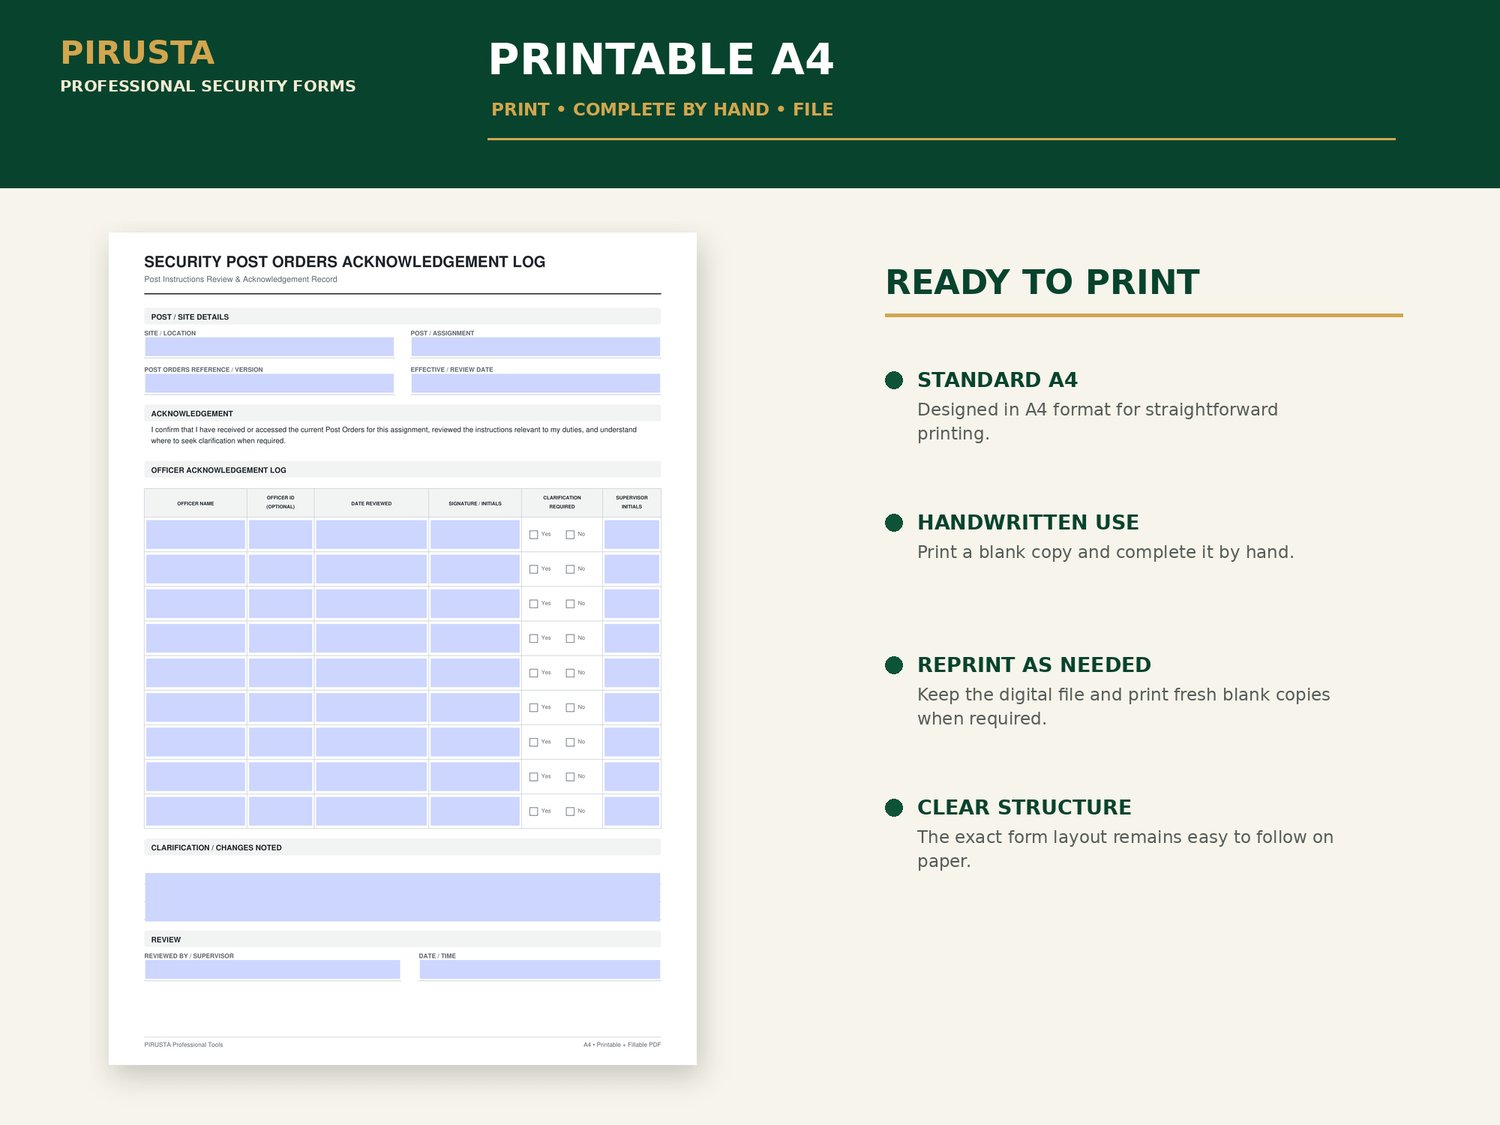Image resolution: width=1500 pixels, height=1125 pixels.
Task: Click the PIRUSTA brand name
Action: point(137,52)
